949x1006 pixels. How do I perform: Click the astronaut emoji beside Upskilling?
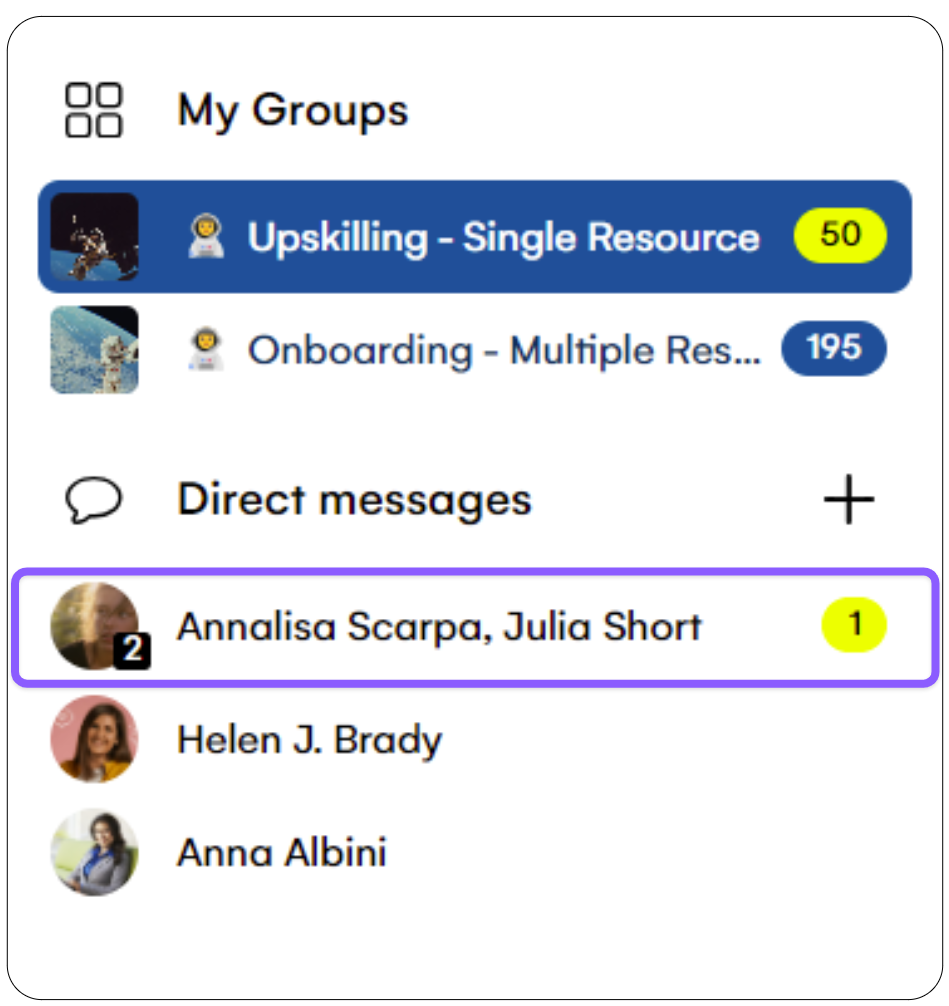pyautogui.click(x=205, y=237)
